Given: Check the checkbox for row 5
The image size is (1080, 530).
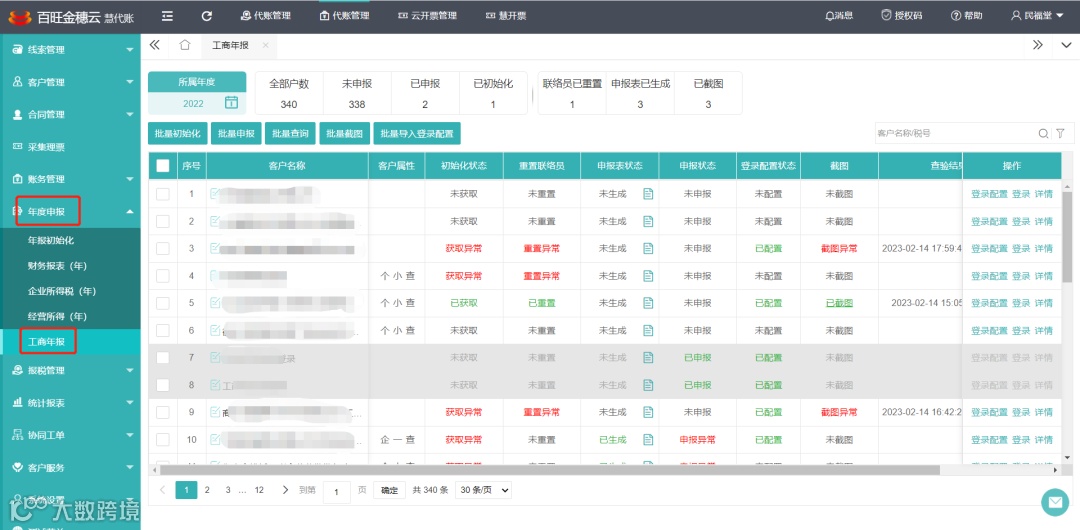Looking at the screenshot, I should (x=163, y=303).
